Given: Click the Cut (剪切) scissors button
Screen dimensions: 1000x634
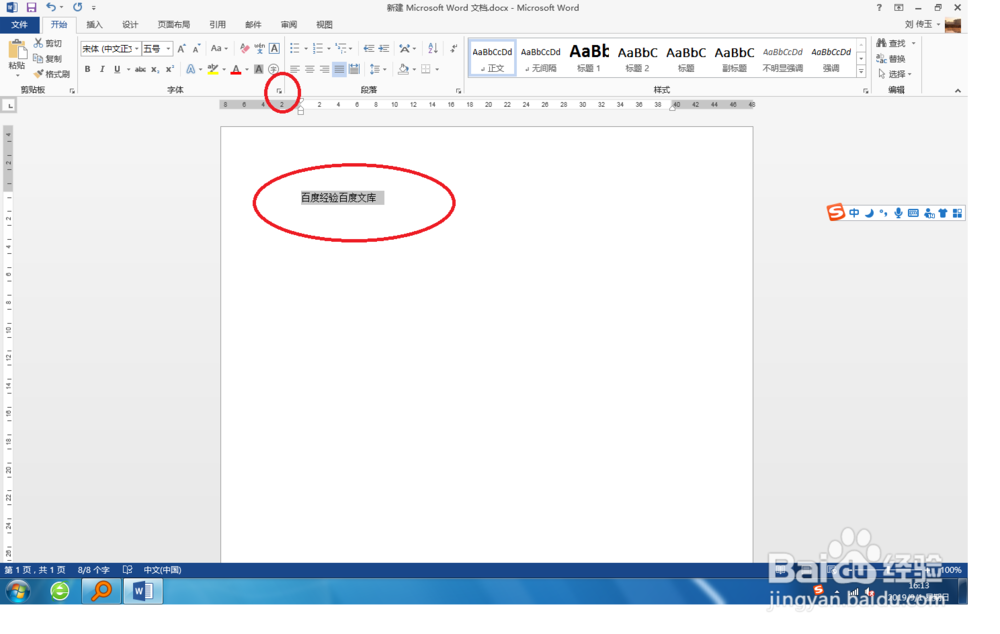Looking at the screenshot, I should pyautogui.click(x=48, y=43).
